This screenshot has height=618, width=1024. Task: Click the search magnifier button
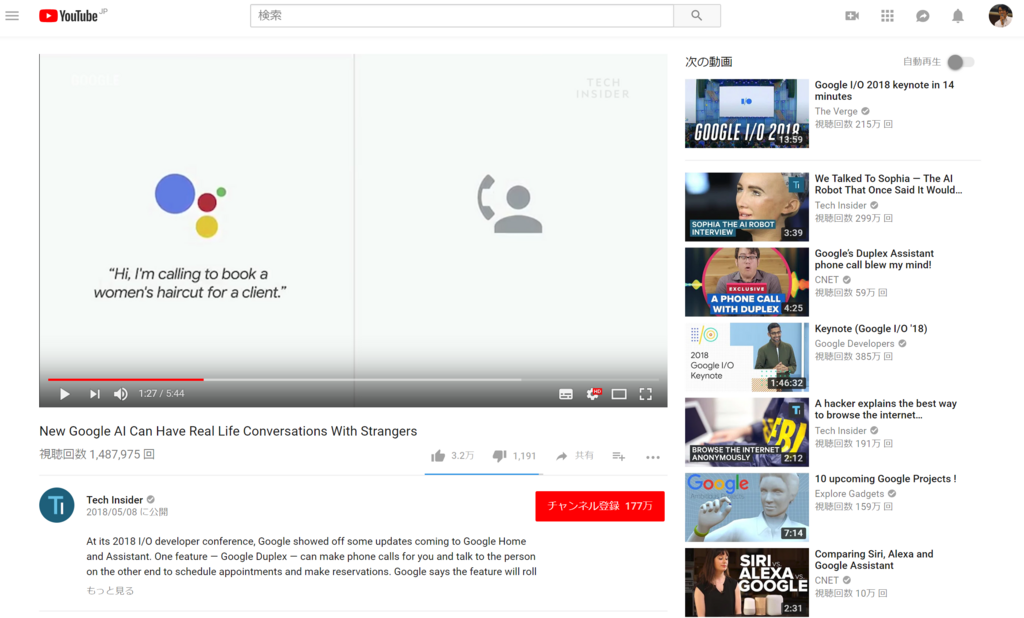click(x=697, y=16)
